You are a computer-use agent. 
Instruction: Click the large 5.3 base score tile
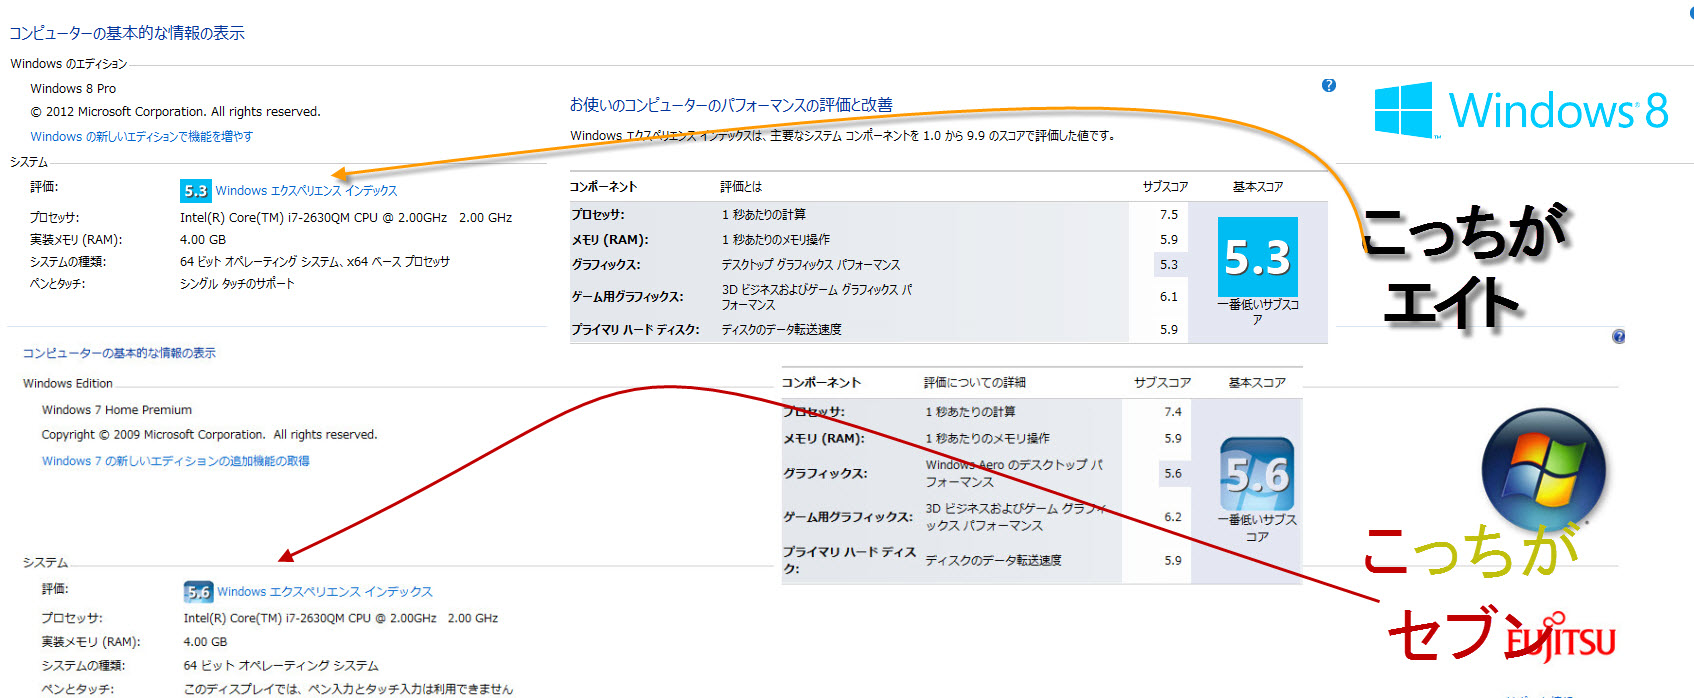(1257, 257)
